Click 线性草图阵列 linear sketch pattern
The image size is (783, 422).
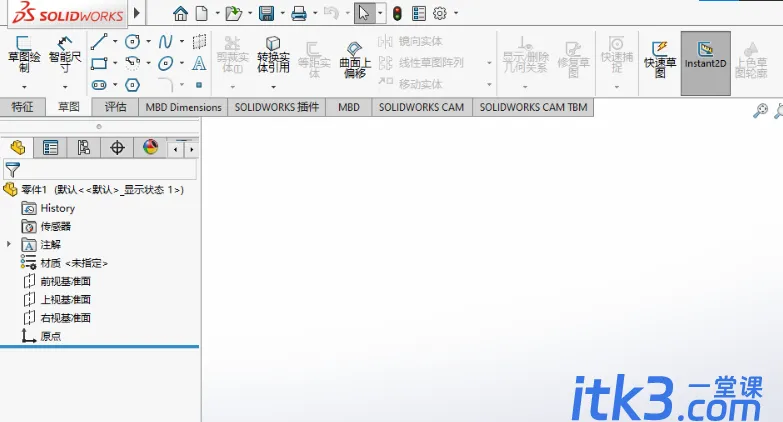[x=421, y=62]
